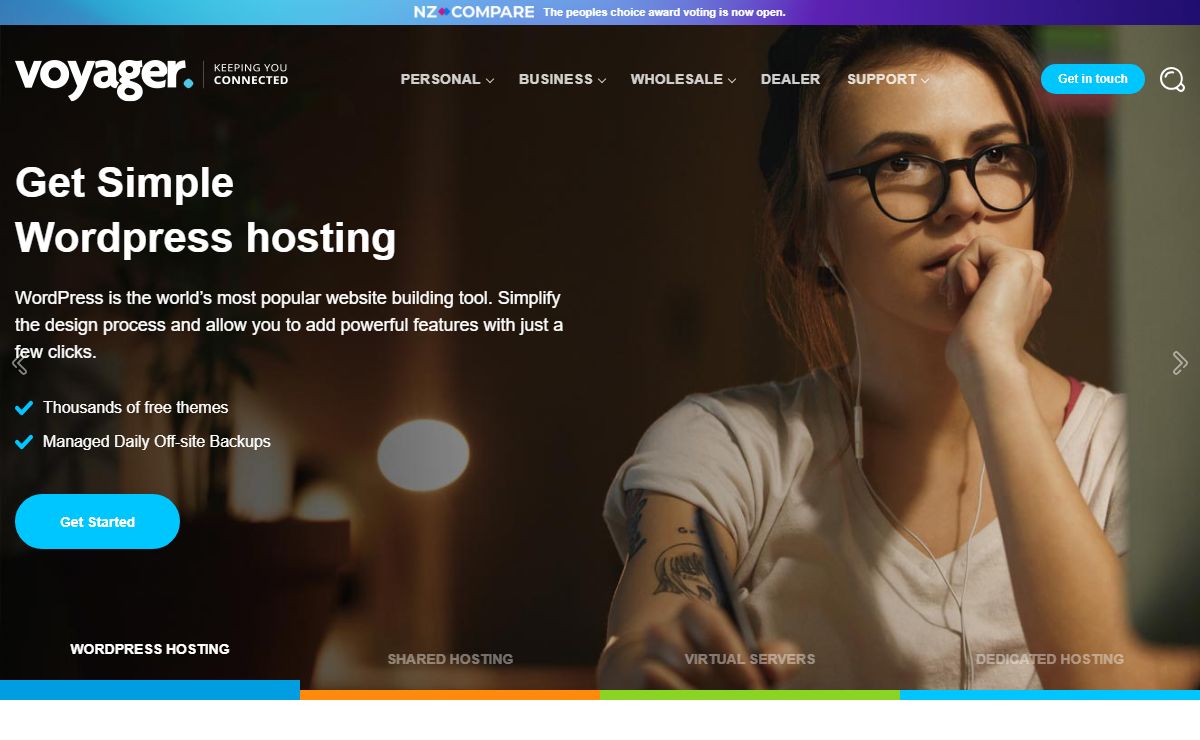Expand the Personal menu

pos(447,79)
